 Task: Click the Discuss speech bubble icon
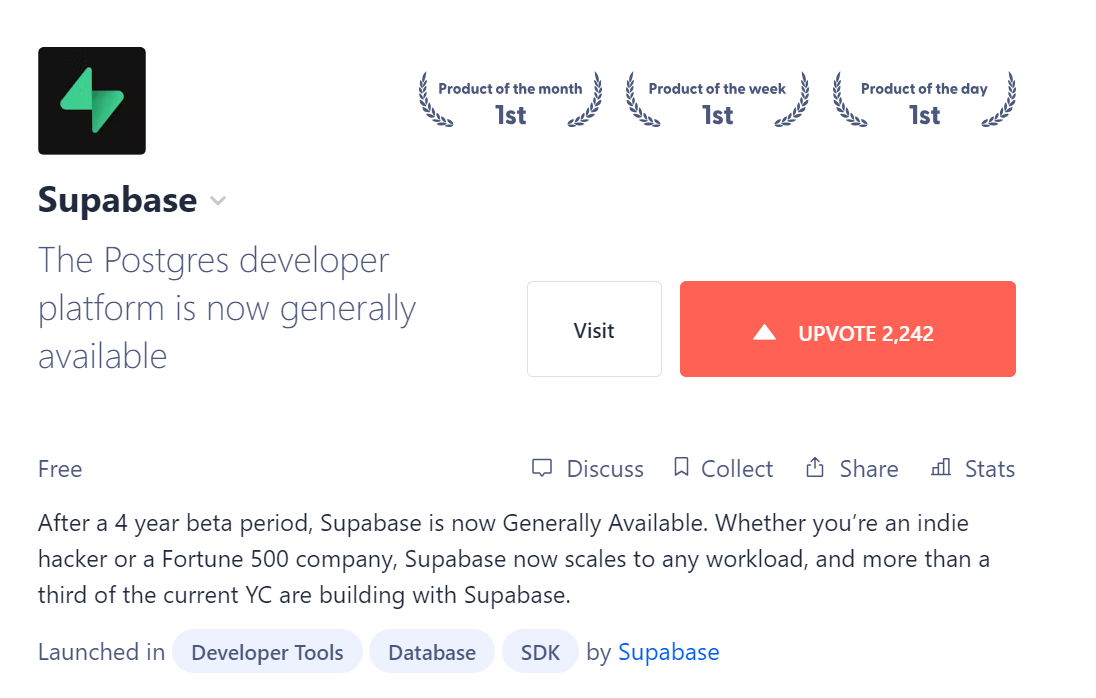click(x=542, y=468)
